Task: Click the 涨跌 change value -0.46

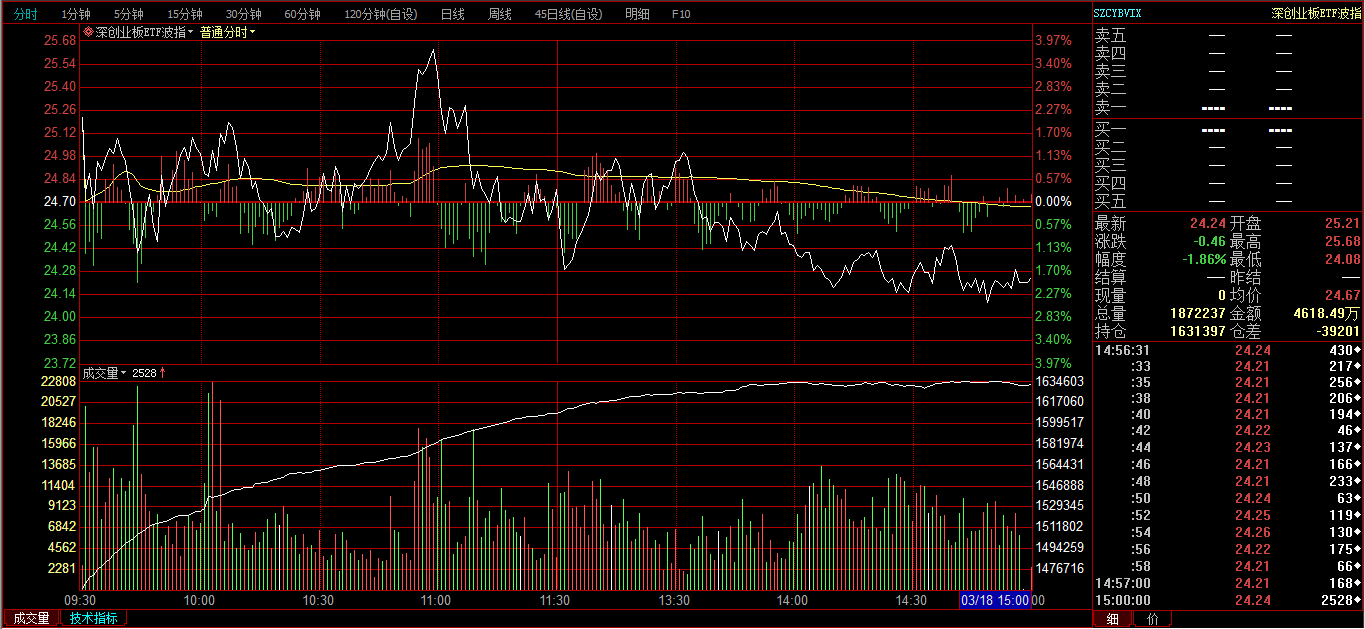Action: (x=1208, y=241)
